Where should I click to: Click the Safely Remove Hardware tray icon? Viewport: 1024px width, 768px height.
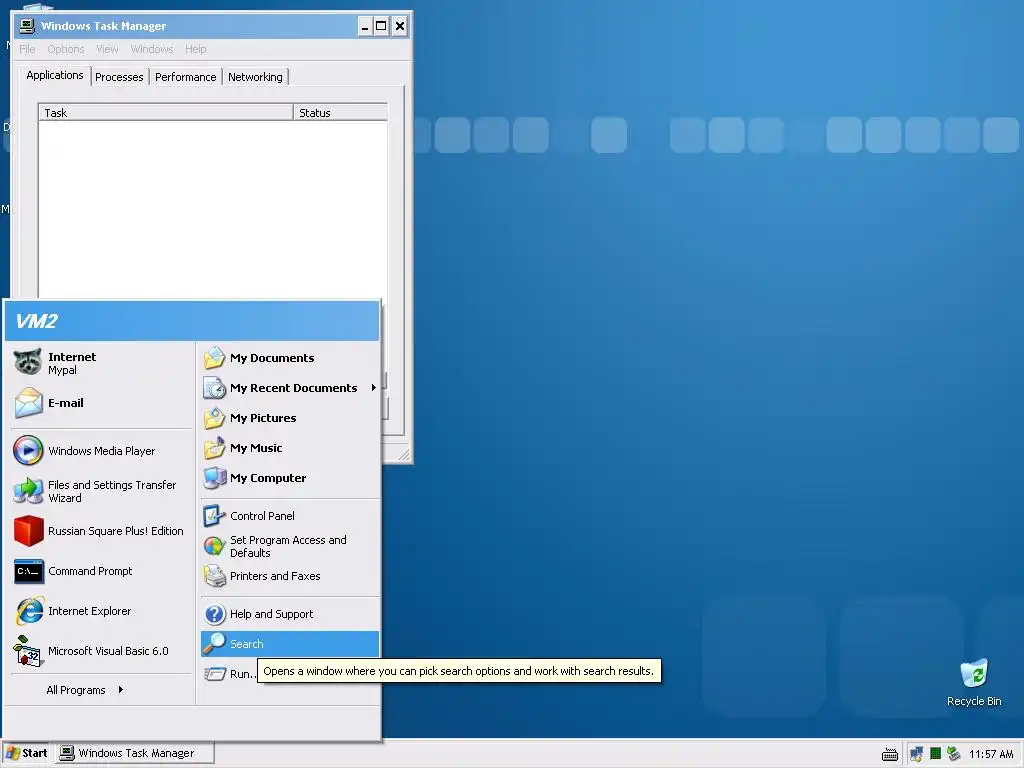(x=953, y=754)
